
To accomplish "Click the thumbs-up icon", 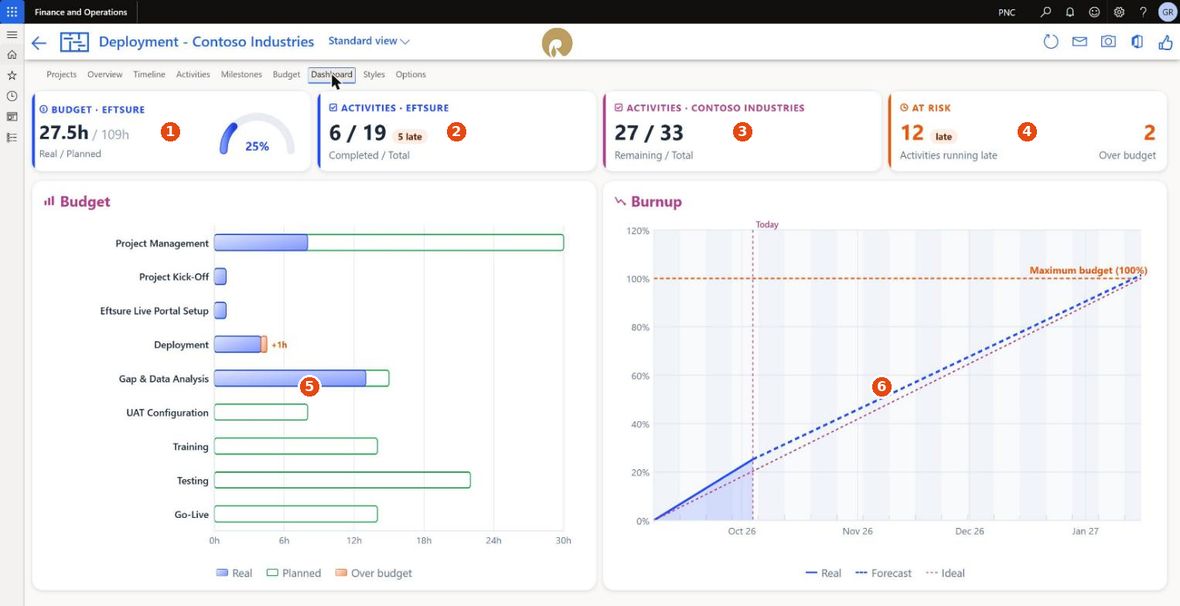I will (x=1166, y=41).
